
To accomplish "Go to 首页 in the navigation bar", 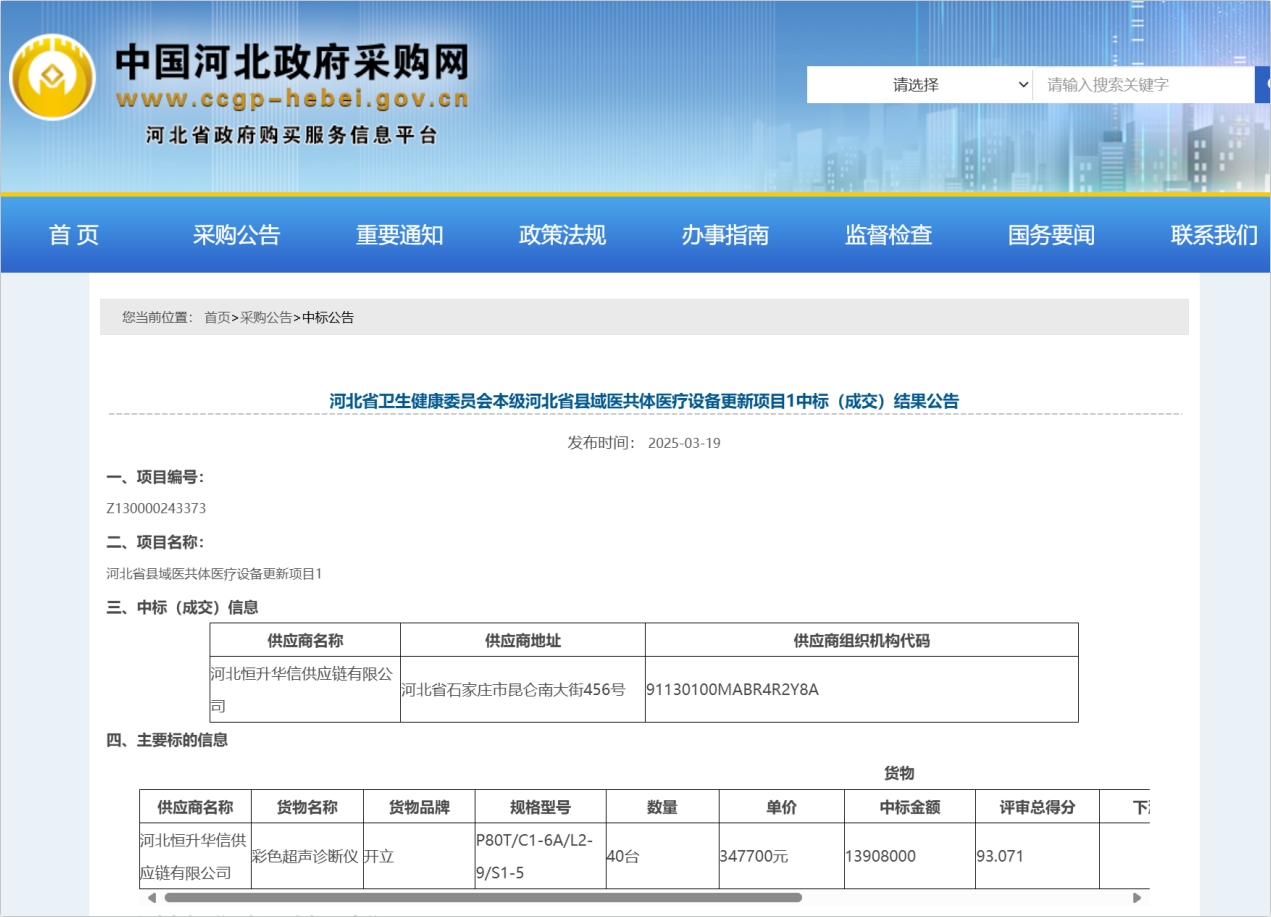I will (x=74, y=235).
